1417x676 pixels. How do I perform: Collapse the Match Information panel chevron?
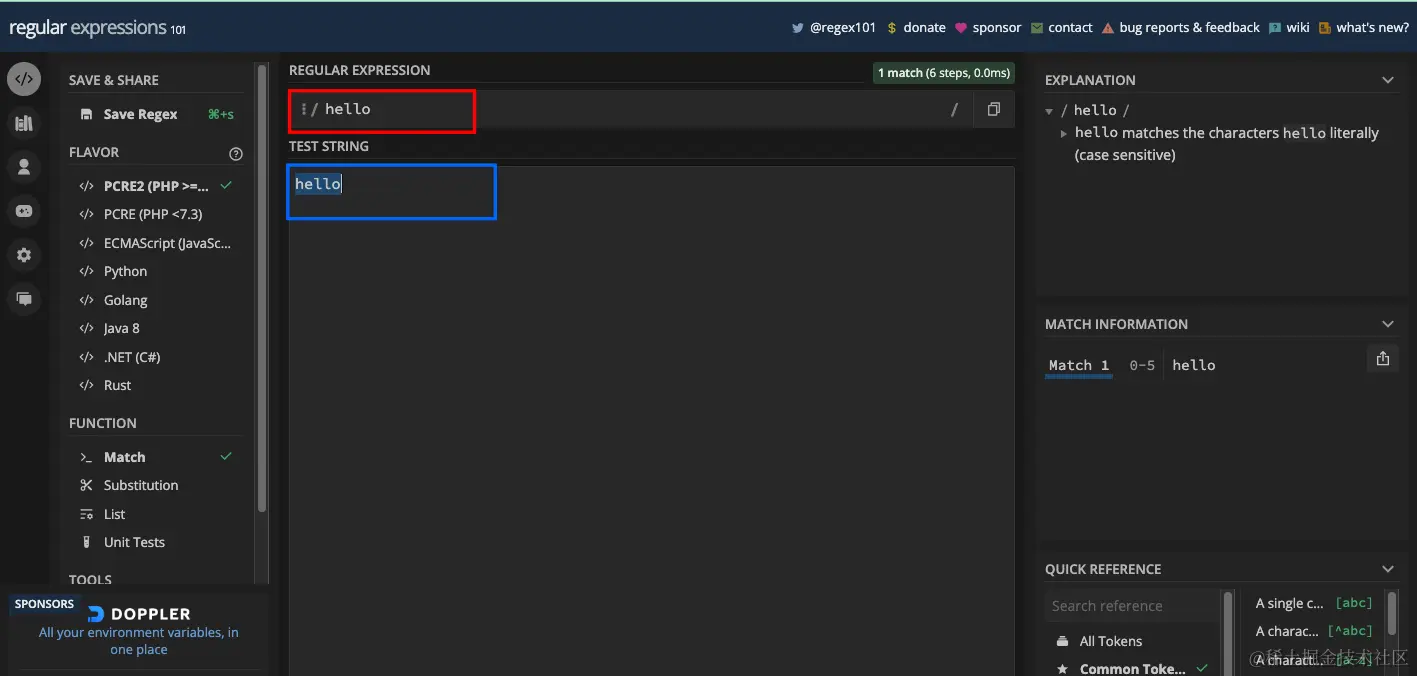1387,324
